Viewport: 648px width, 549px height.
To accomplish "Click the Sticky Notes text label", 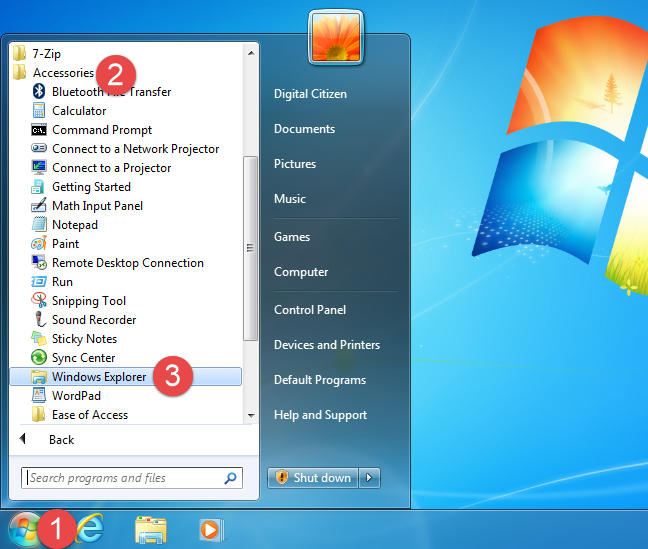I will coord(84,339).
